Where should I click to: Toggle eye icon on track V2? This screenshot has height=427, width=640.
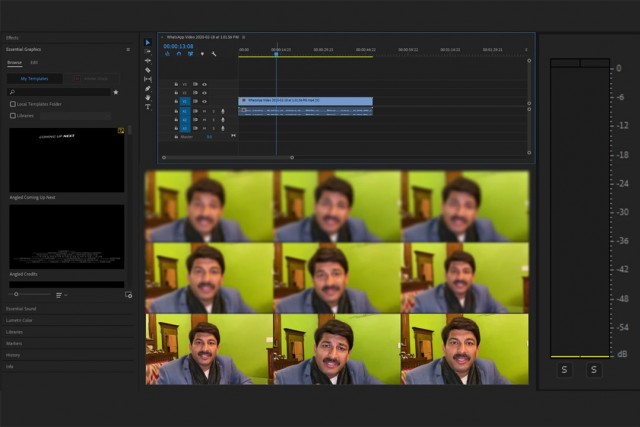pyautogui.click(x=204, y=93)
